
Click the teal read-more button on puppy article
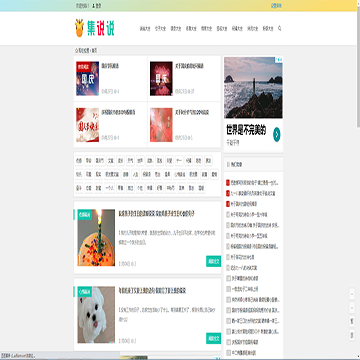click(x=213, y=338)
